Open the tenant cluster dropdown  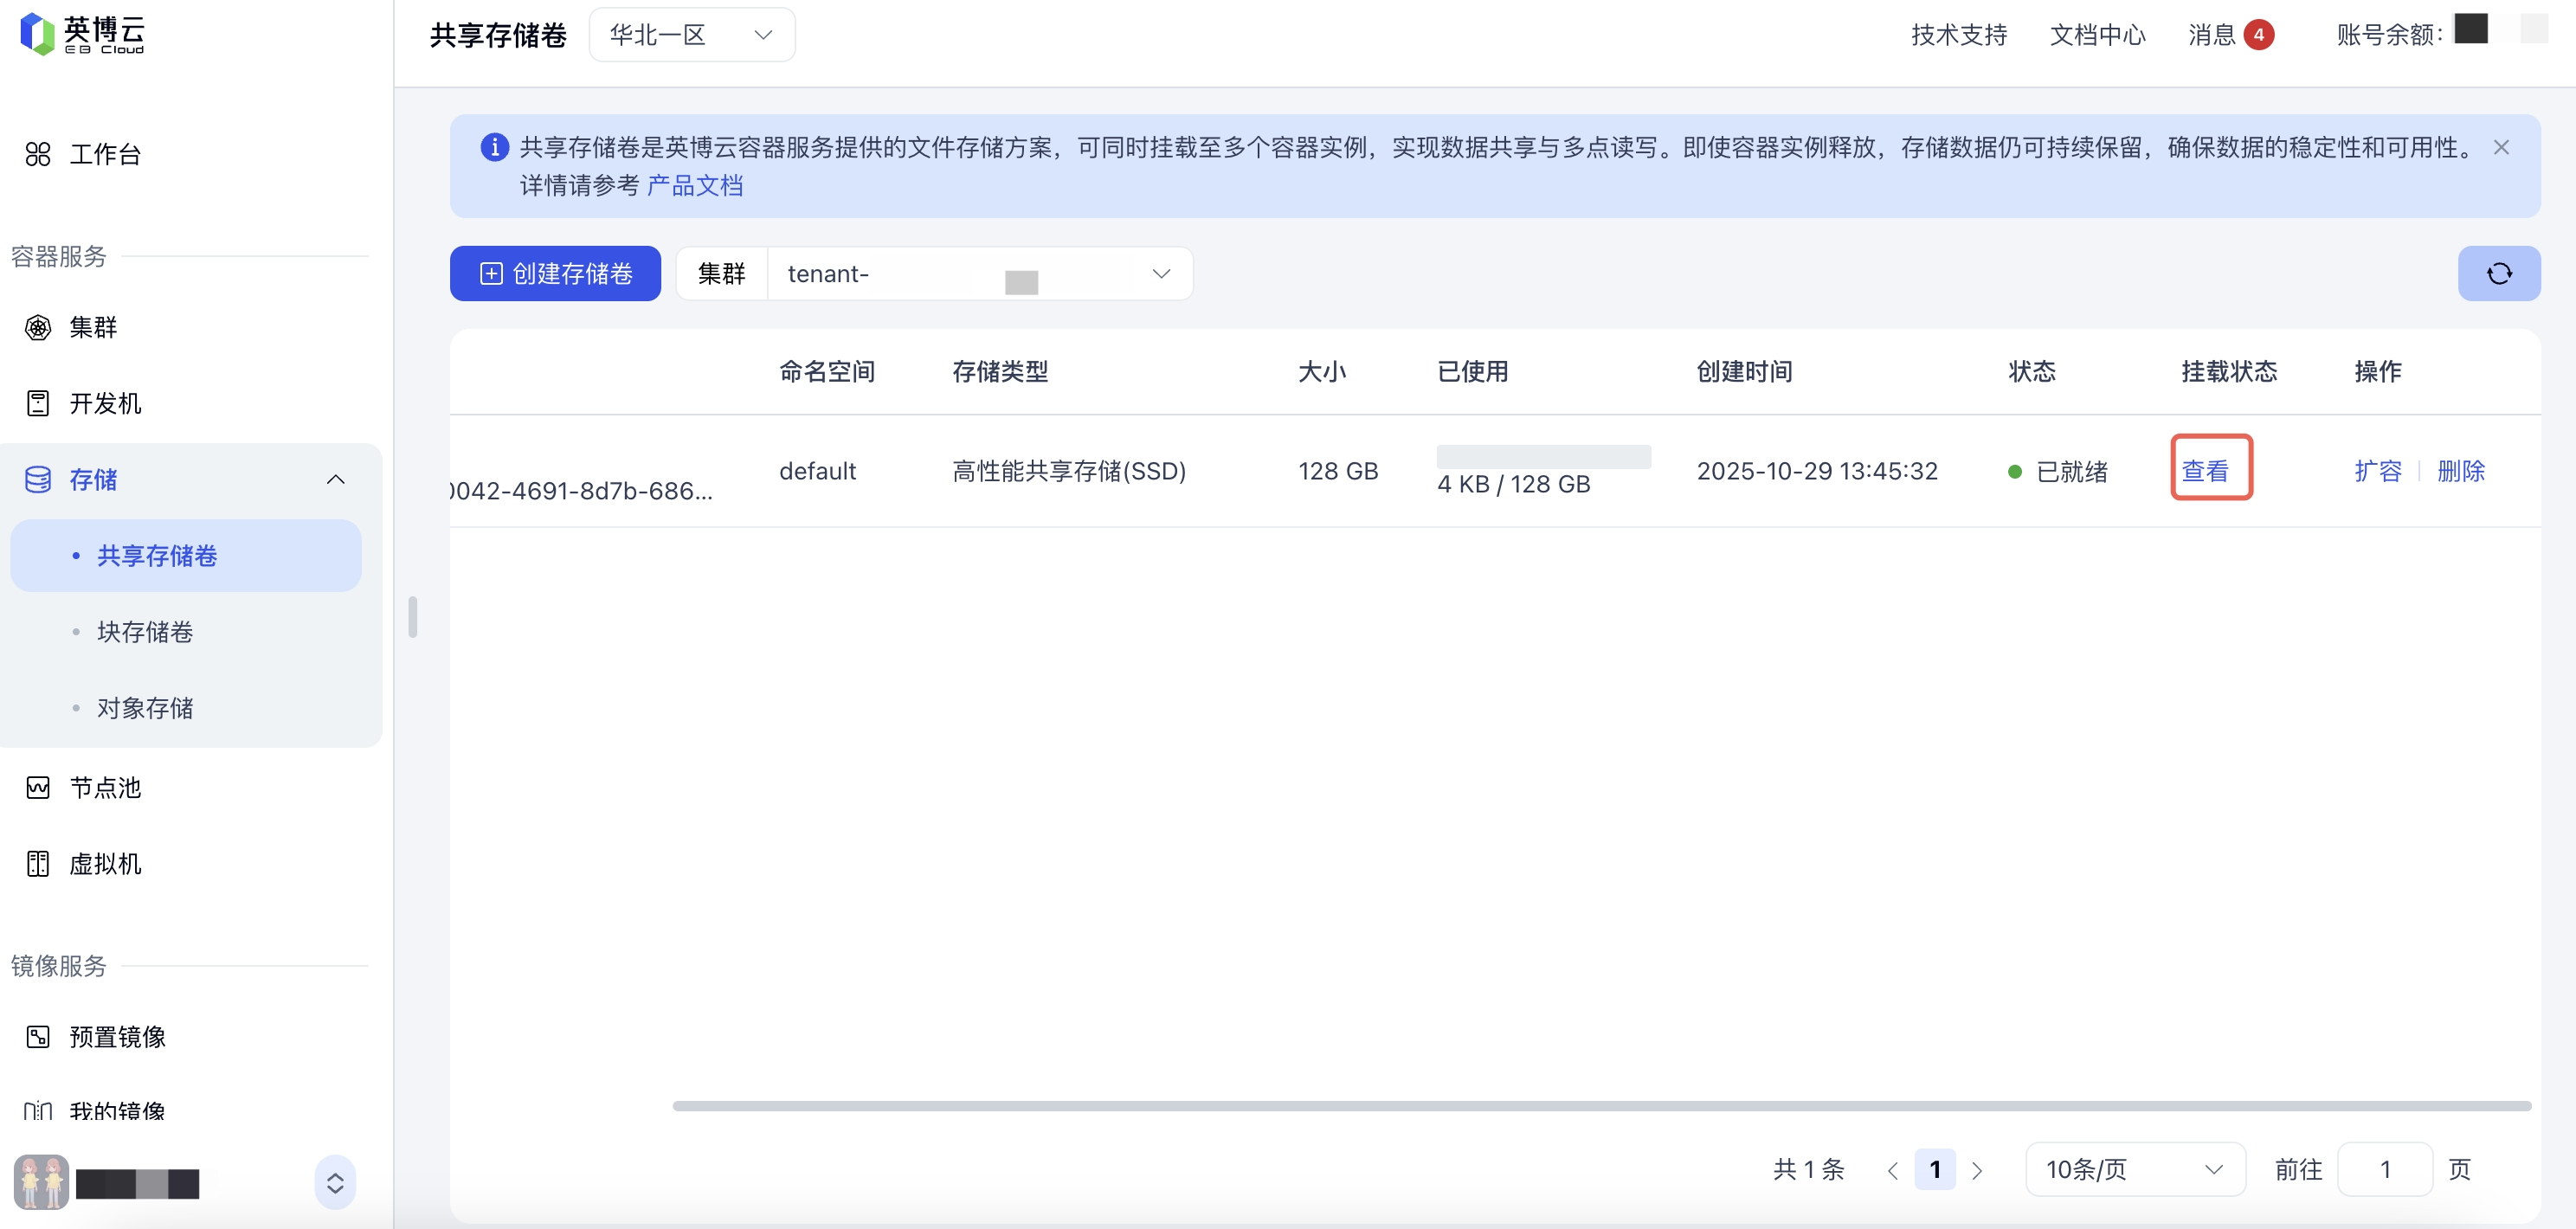click(978, 273)
